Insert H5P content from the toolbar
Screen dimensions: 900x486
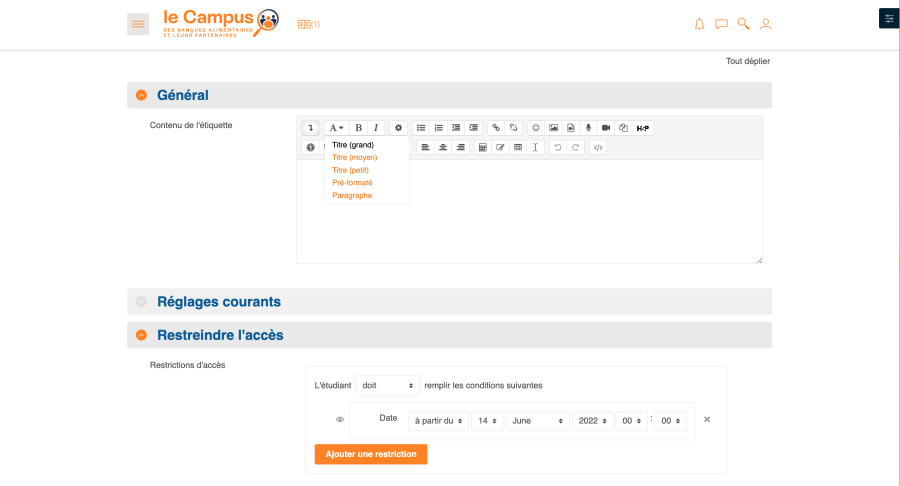tap(643, 128)
